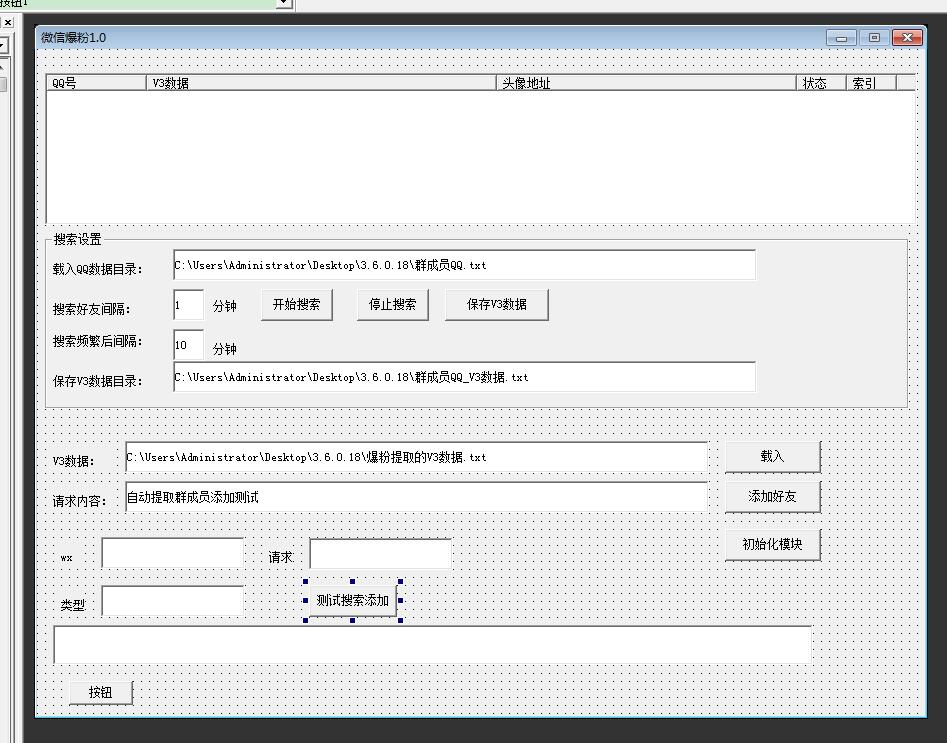Focus the wx input field

[x=173, y=553]
